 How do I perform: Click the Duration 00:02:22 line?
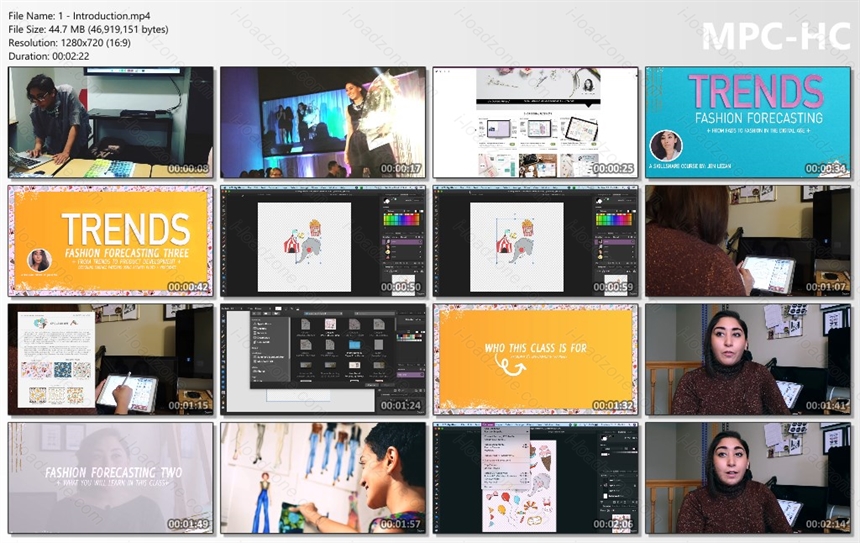(49, 56)
